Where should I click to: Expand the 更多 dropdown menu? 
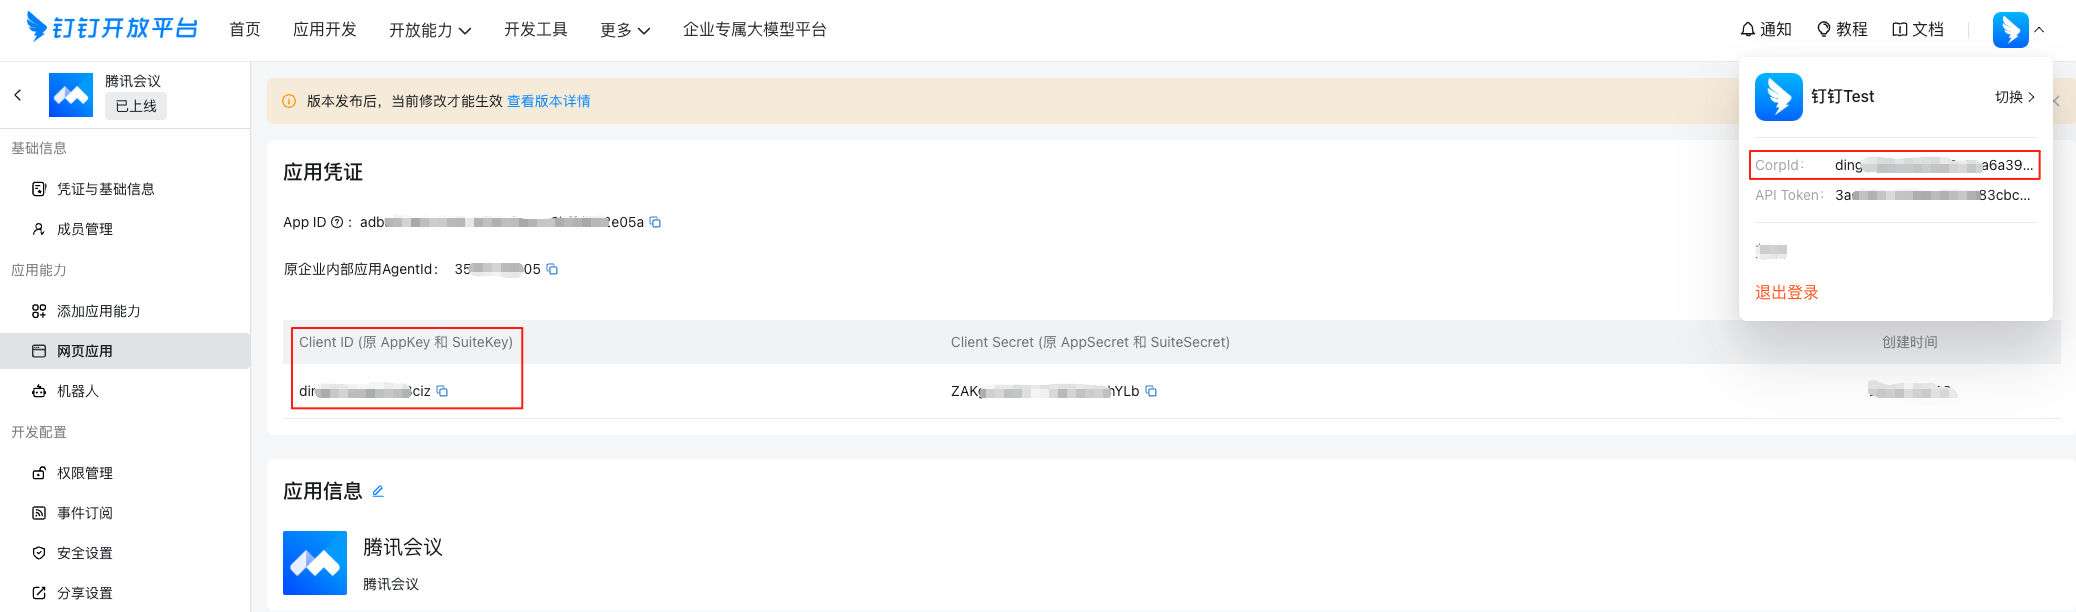625,30
